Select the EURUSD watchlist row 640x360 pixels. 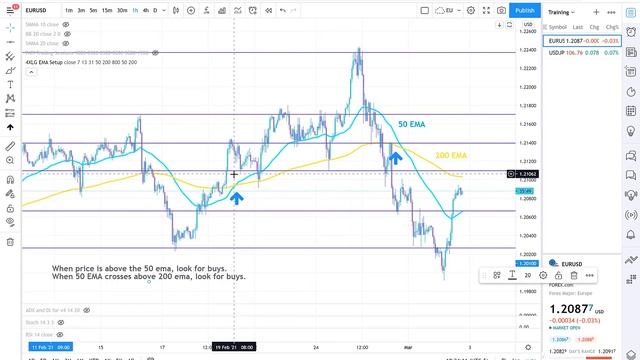[x=582, y=41]
